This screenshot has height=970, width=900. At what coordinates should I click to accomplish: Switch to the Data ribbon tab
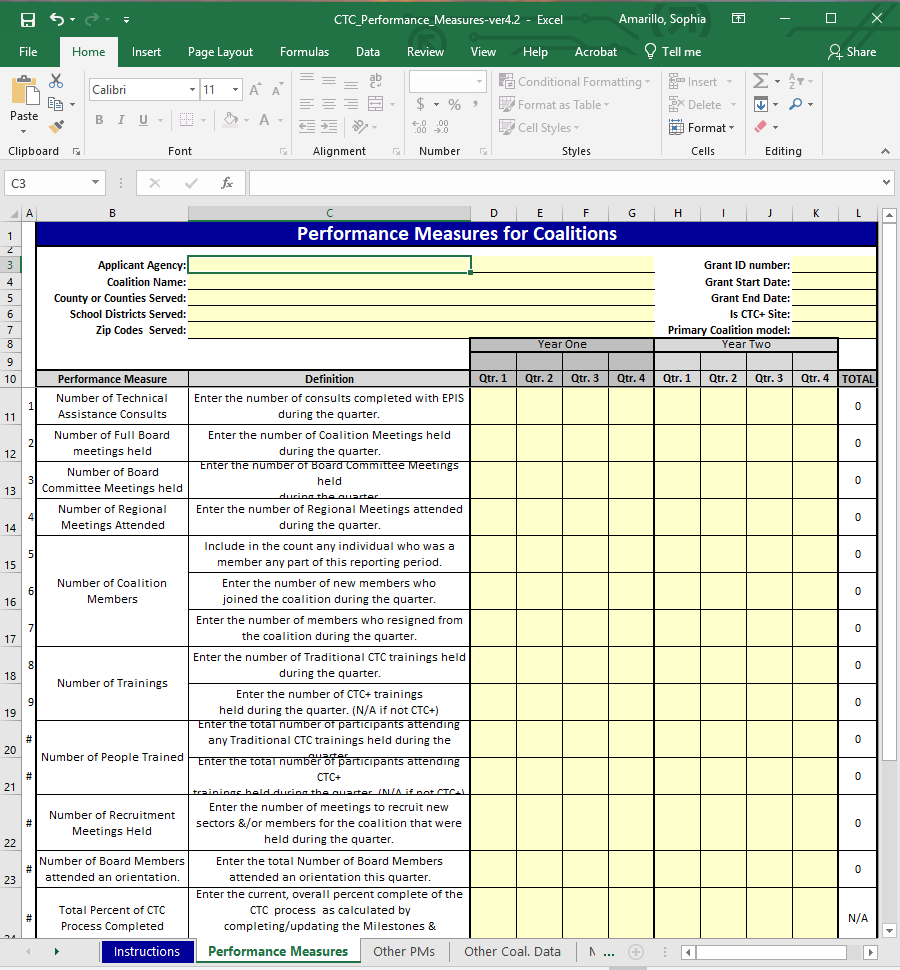coord(367,52)
